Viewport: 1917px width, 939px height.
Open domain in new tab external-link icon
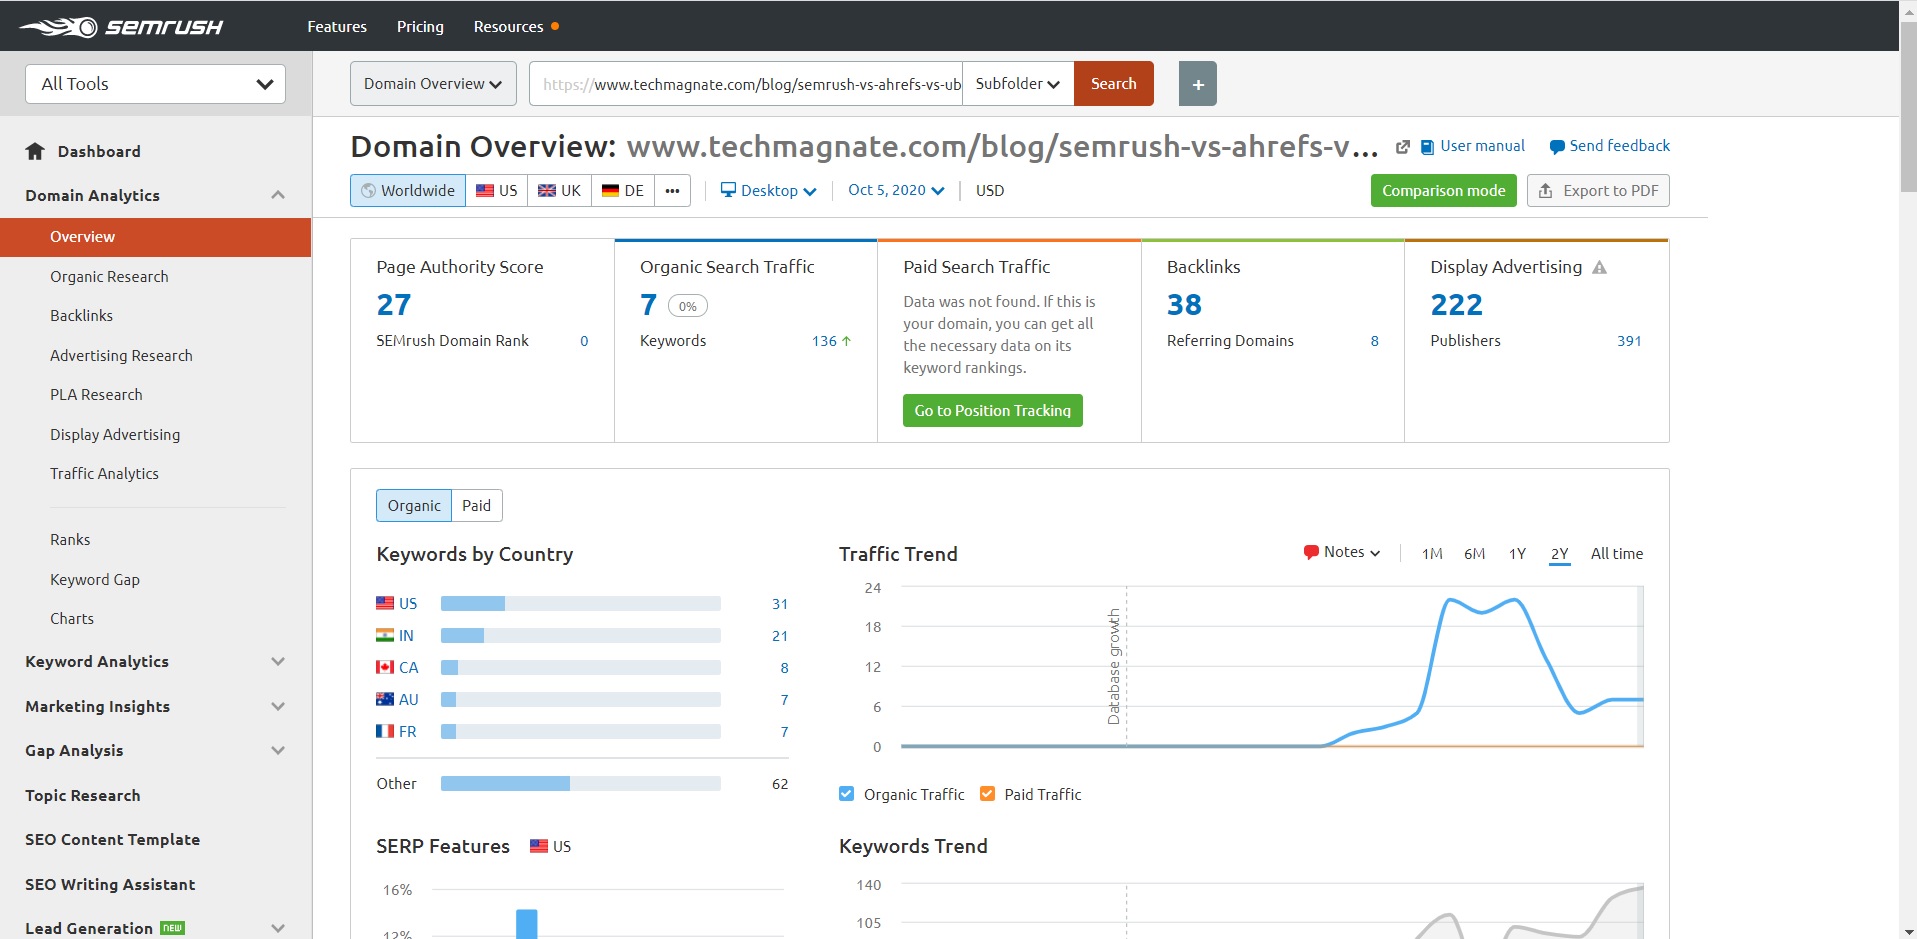1403,147
